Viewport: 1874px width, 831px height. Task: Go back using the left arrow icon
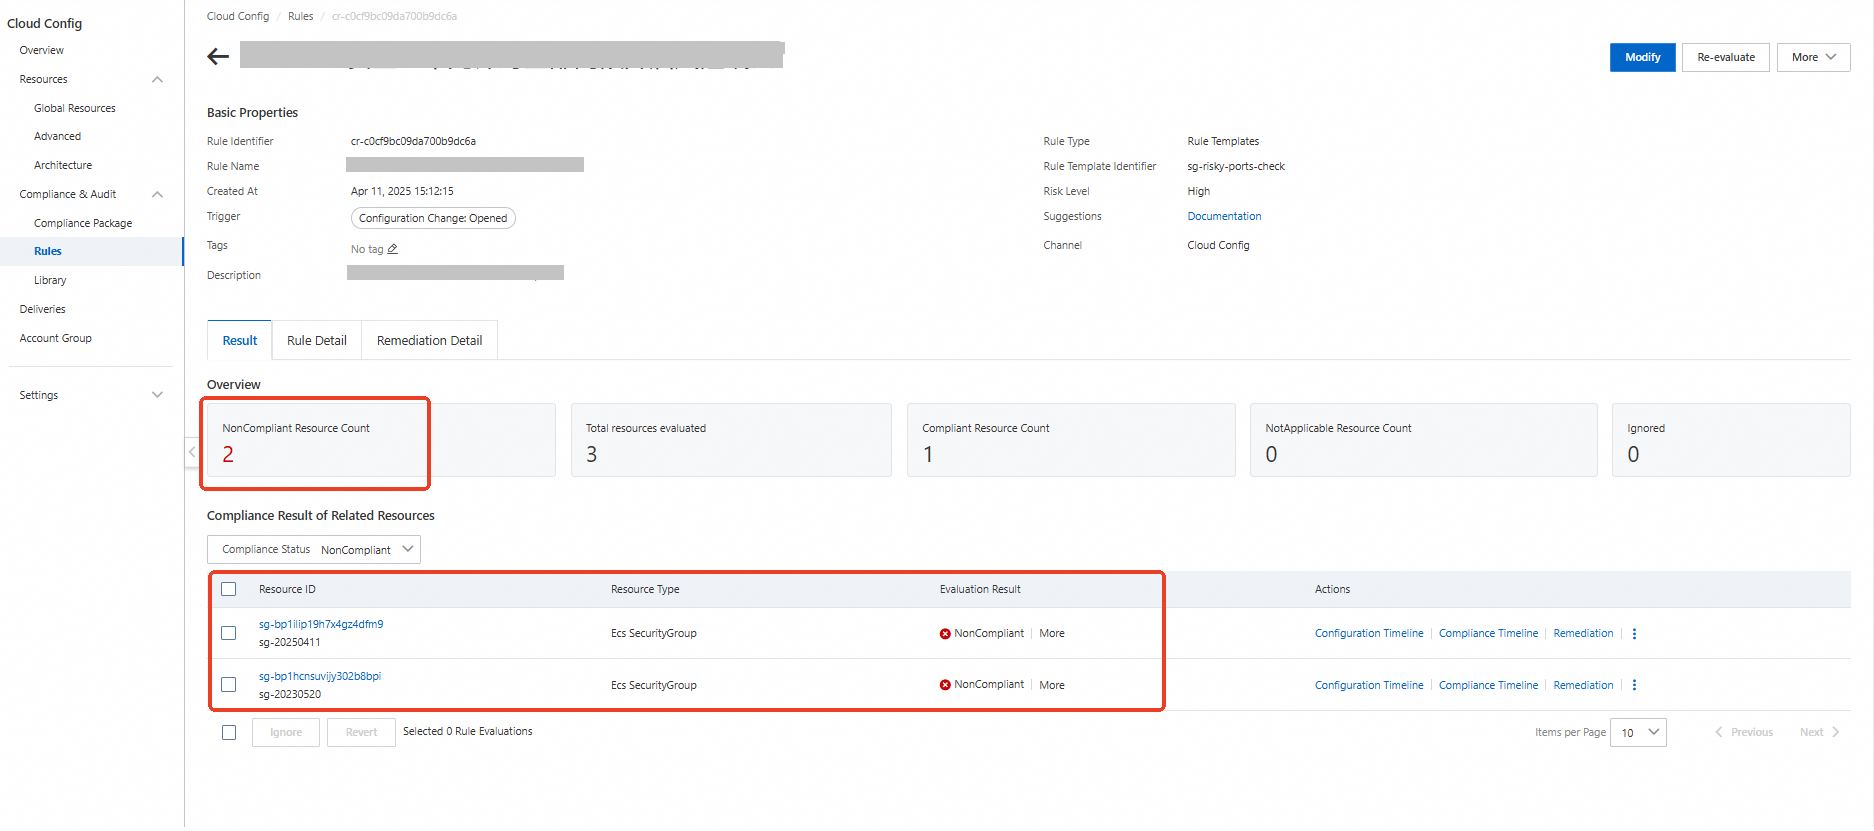click(218, 57)
